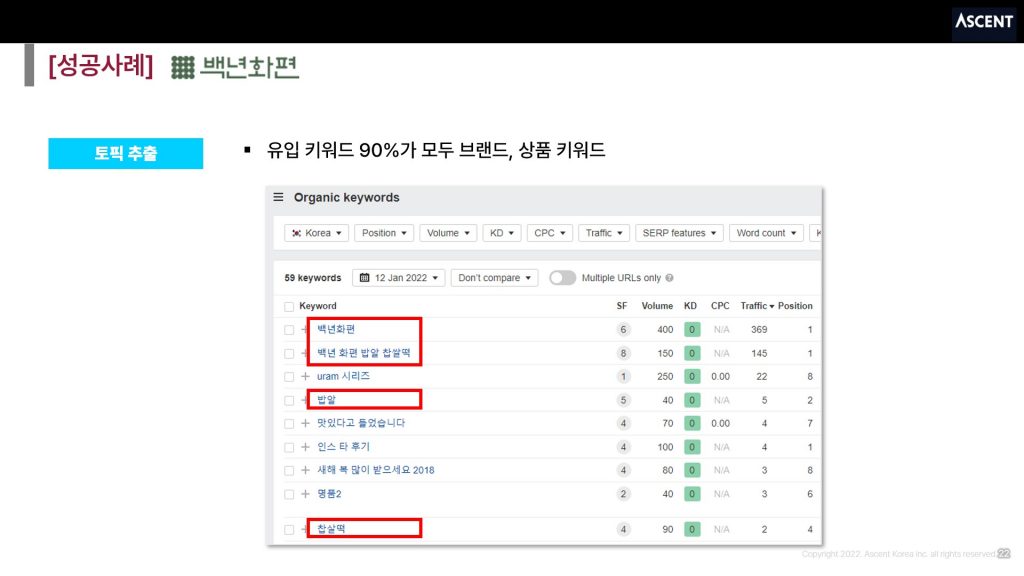This screenshot has width=1024, height=576.
Task: Click the plus icon beside 인스 타 후기
Action: [306, 447]
